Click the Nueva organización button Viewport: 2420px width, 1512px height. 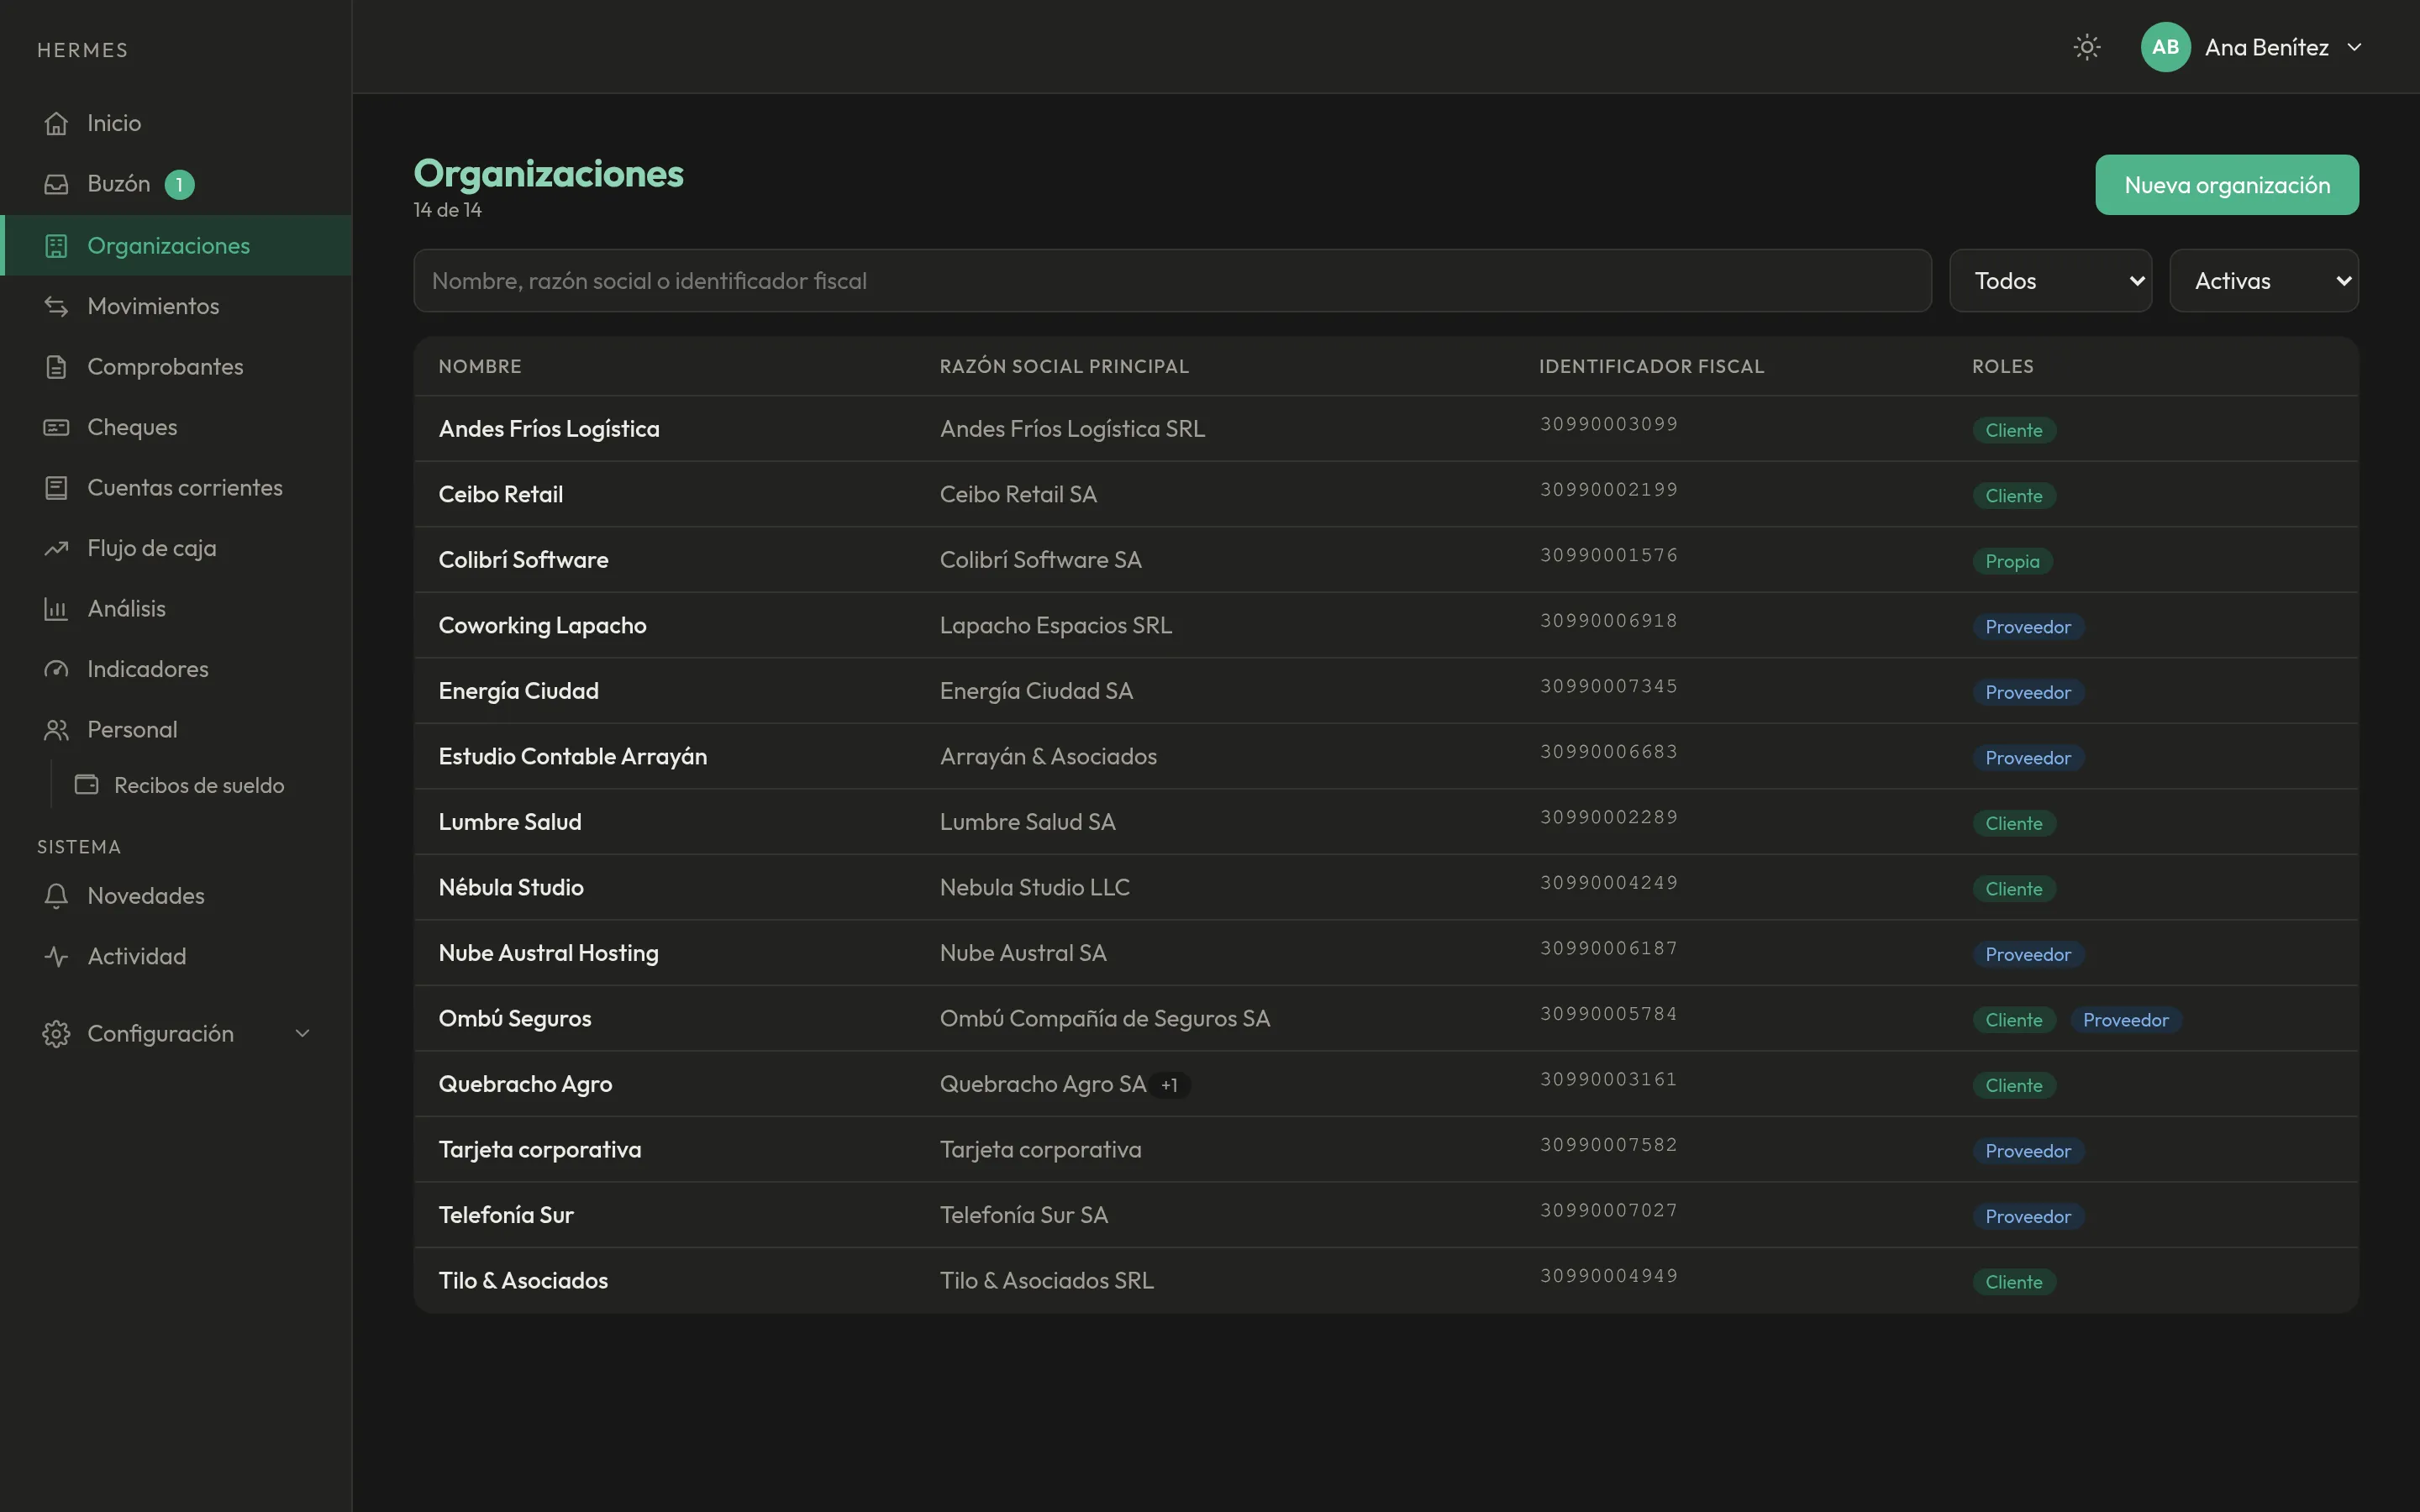point(2226,185)
